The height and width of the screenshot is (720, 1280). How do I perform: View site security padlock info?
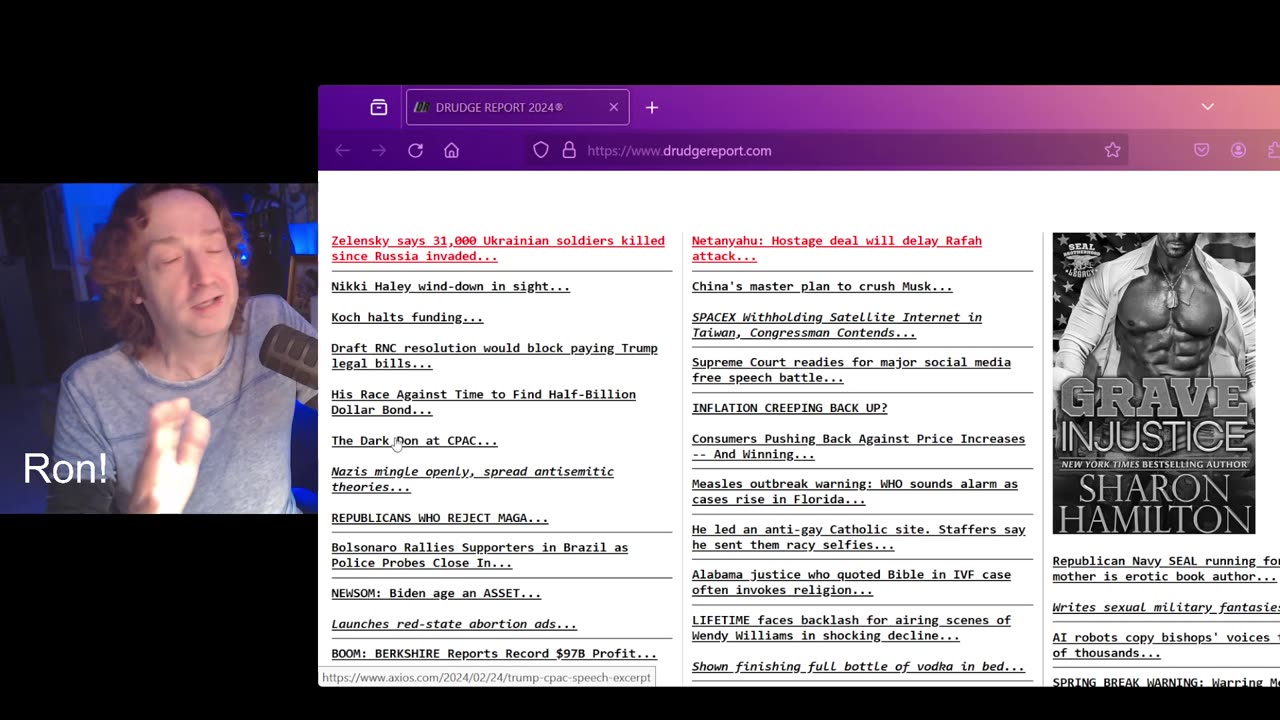569,150
